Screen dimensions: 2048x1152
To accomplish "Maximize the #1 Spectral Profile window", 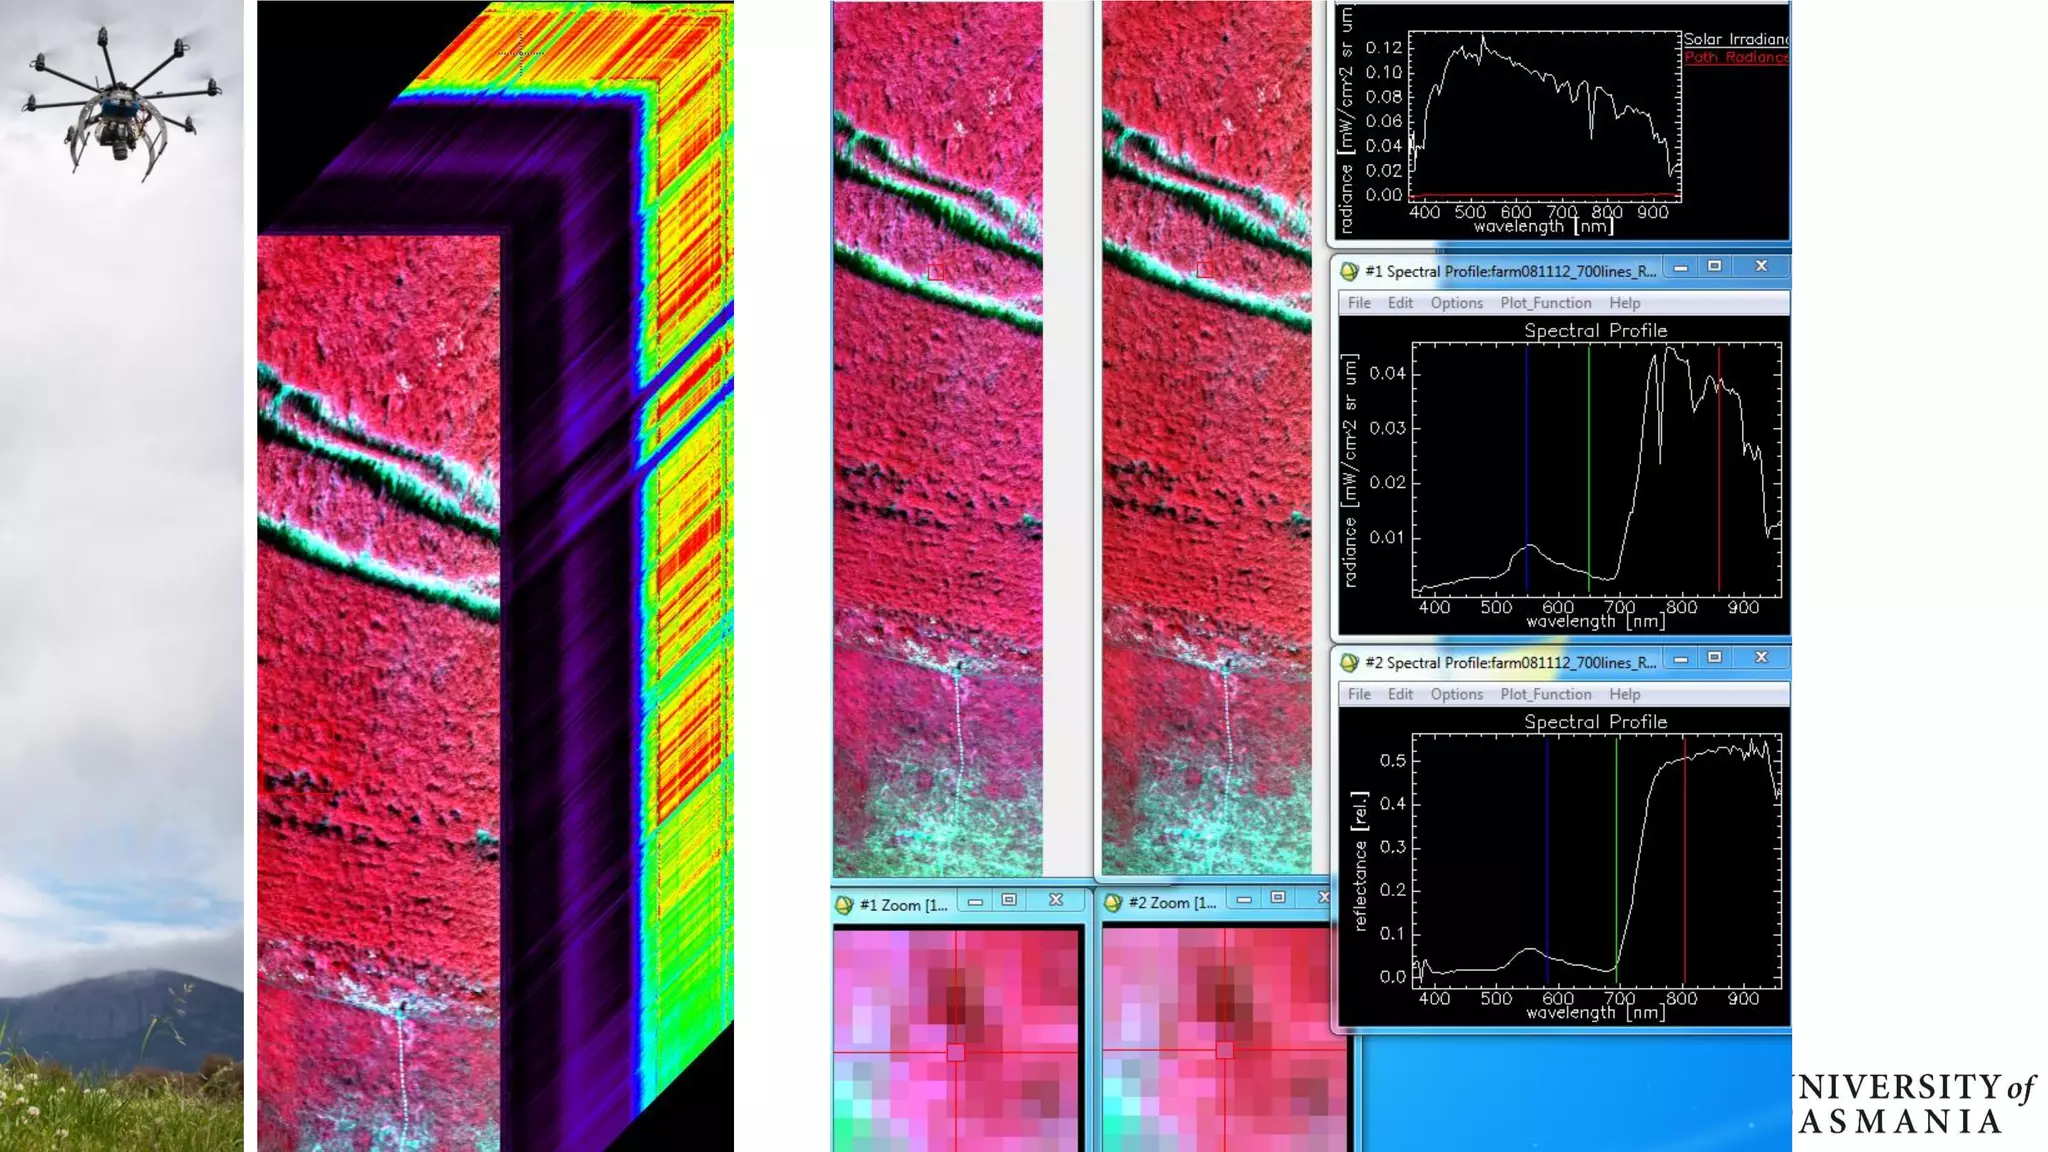I will point(1714,266).
